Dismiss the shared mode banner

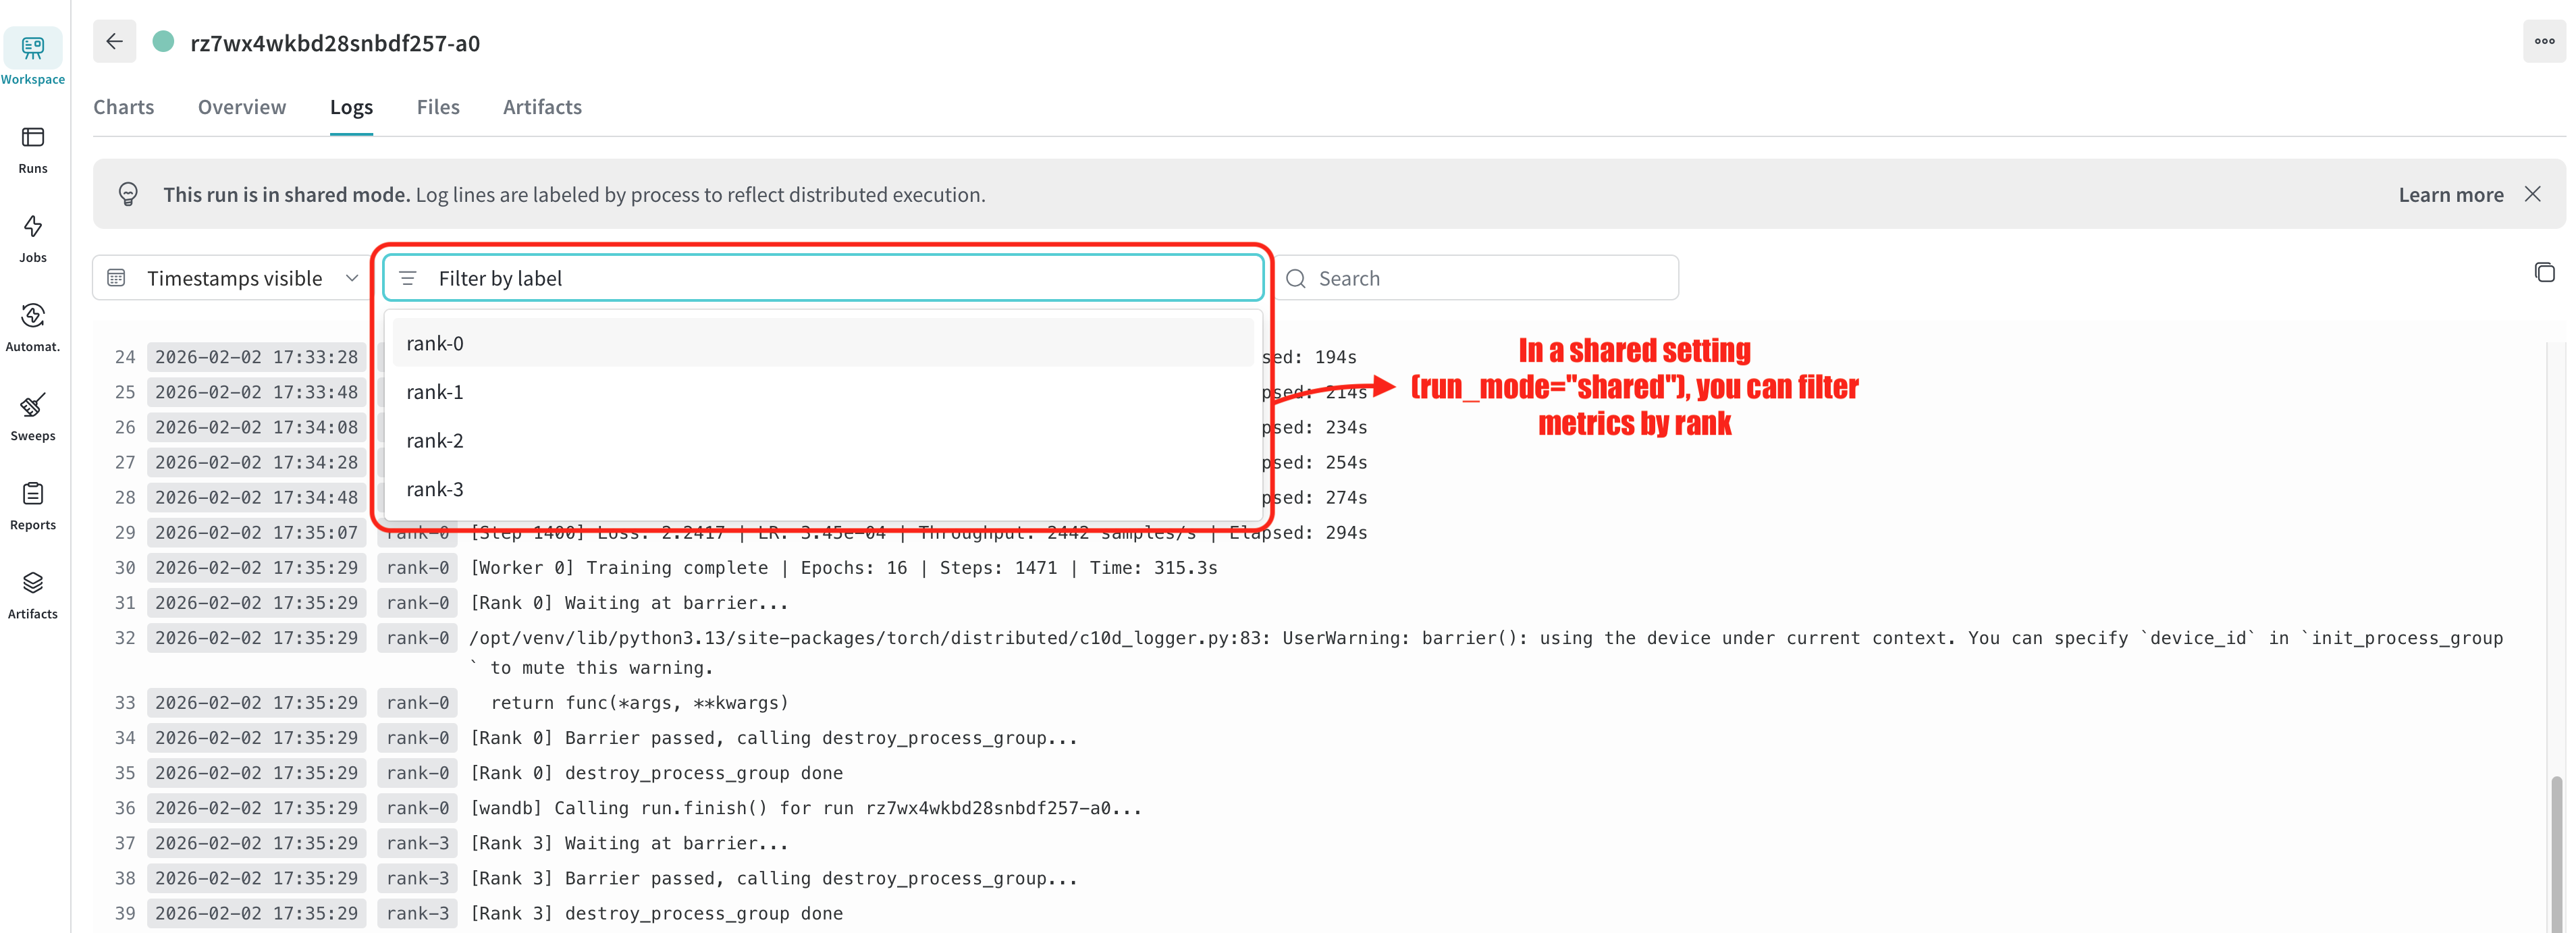pos(2532,194)
